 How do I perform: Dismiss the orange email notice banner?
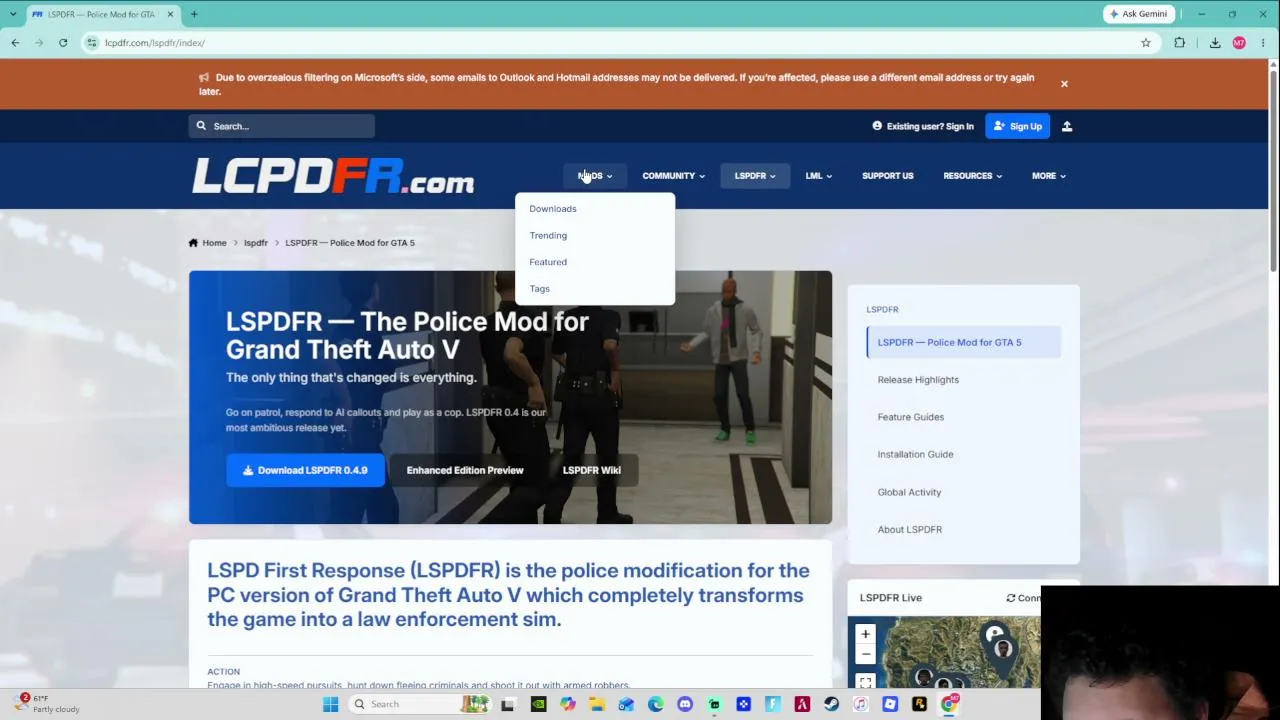[1064, 84]
